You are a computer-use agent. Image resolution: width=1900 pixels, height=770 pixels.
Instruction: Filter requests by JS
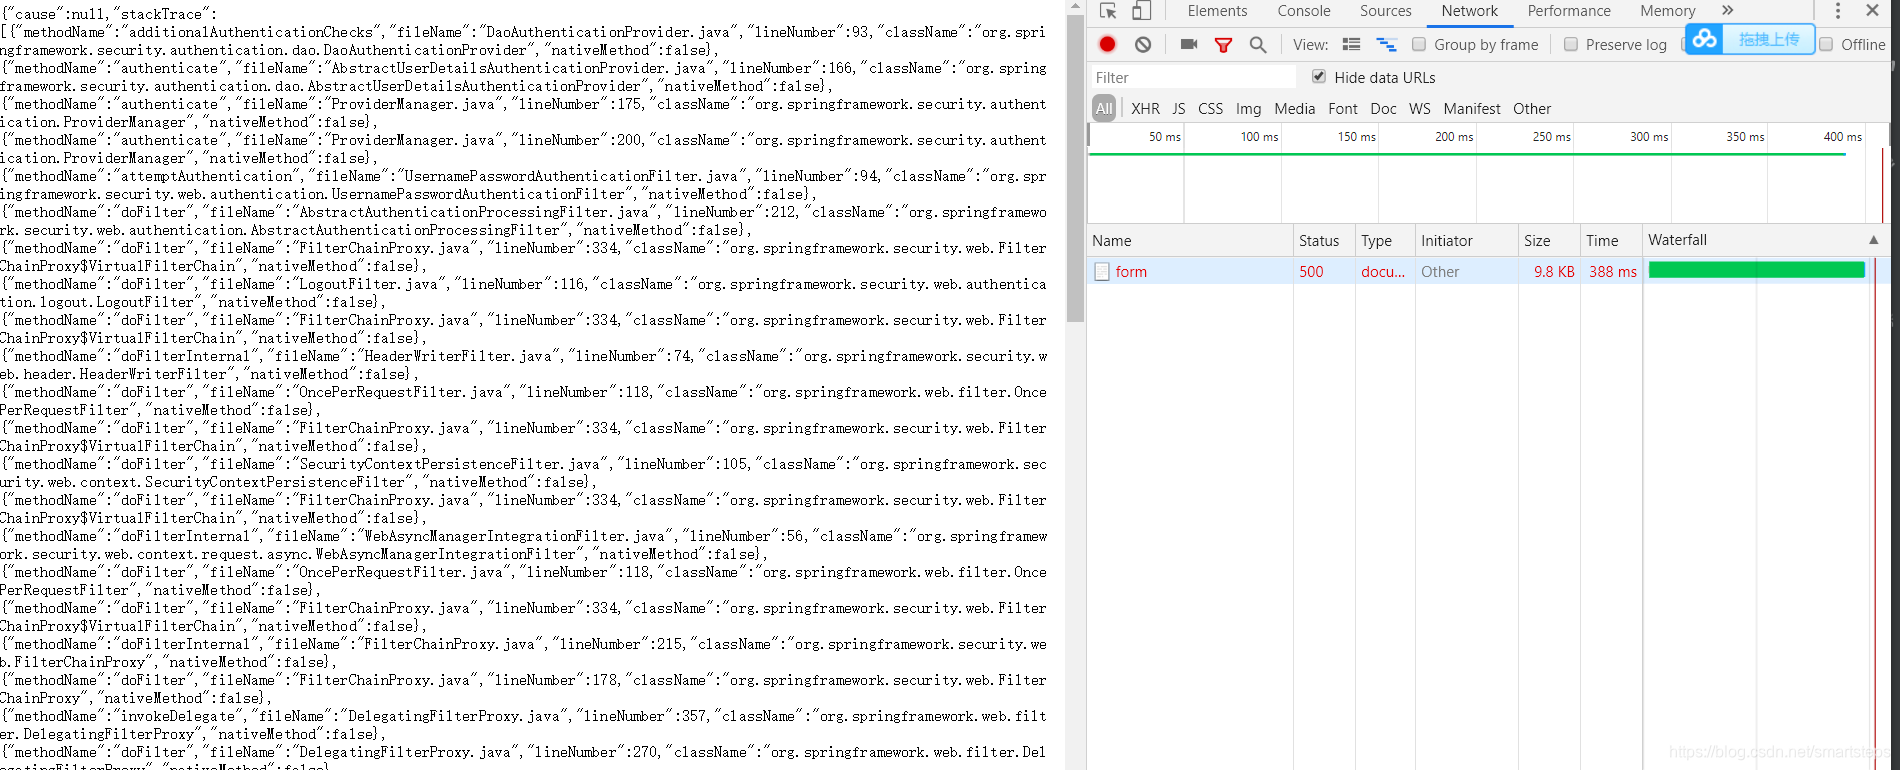pos(1179,109)
